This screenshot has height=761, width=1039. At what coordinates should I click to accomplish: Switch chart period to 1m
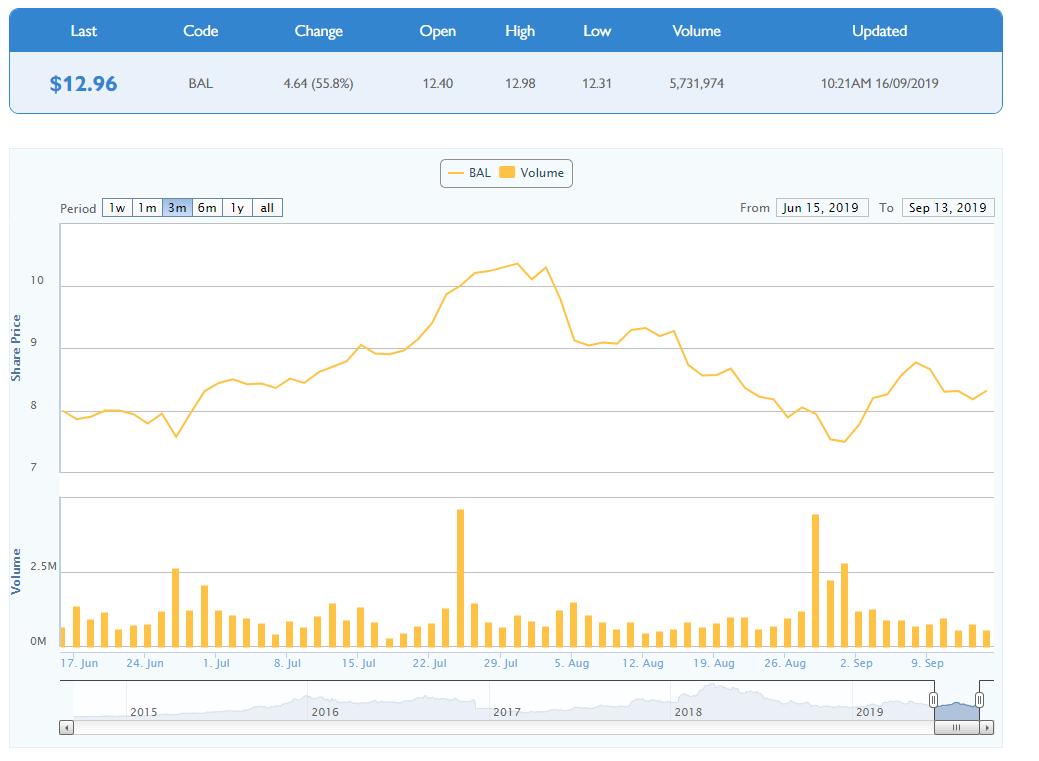coord(147,208)
